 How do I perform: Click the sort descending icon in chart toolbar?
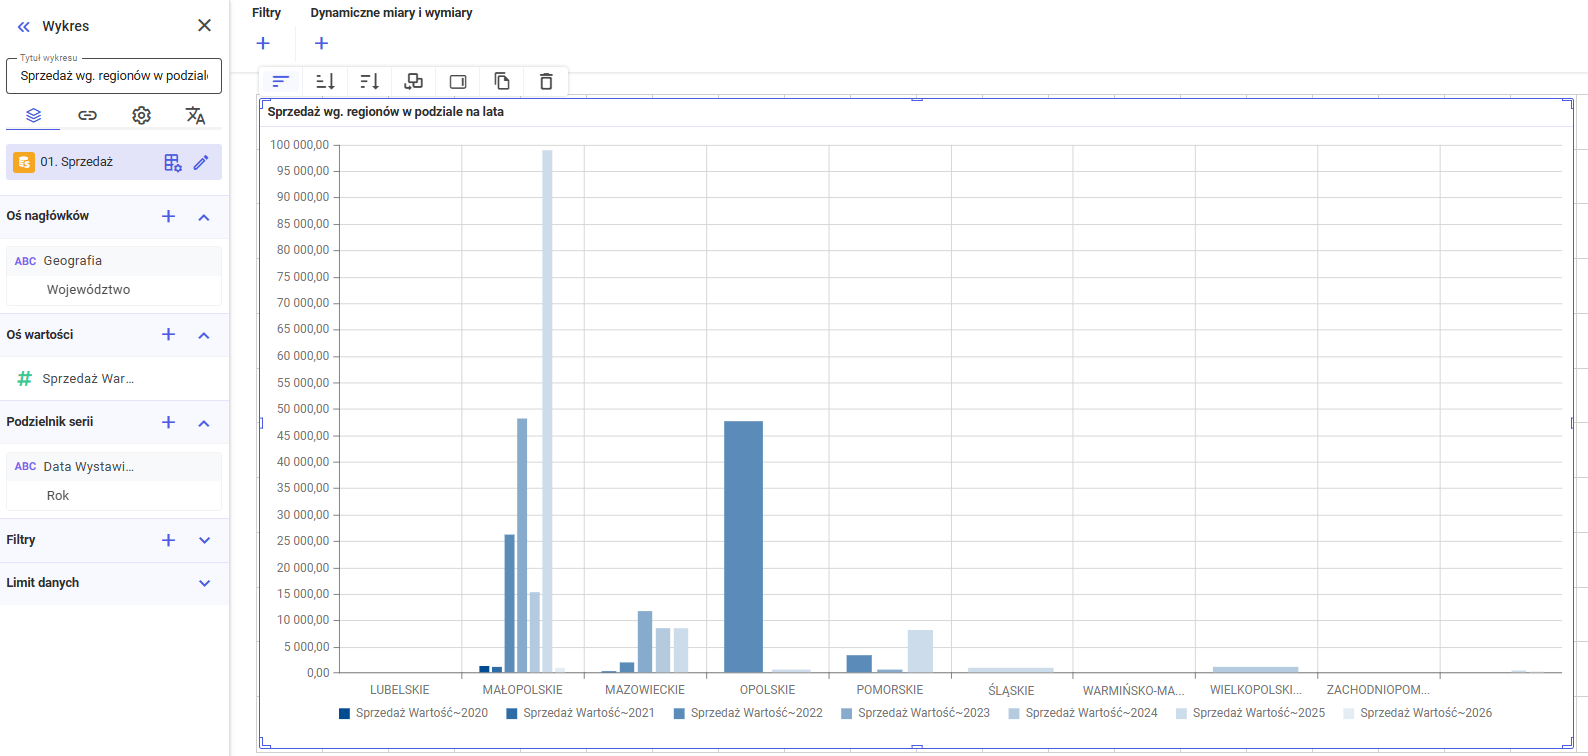(x=369, y=81)
